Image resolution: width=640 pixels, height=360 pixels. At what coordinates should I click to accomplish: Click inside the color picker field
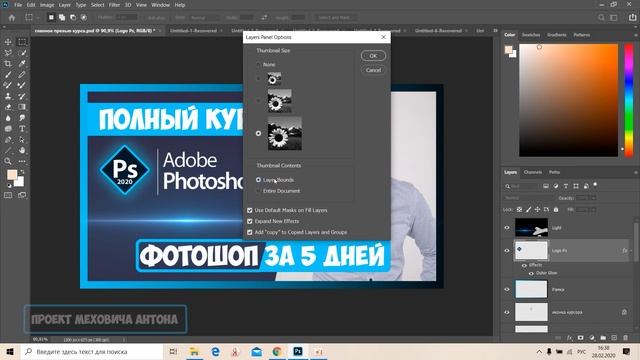point(569,100)
